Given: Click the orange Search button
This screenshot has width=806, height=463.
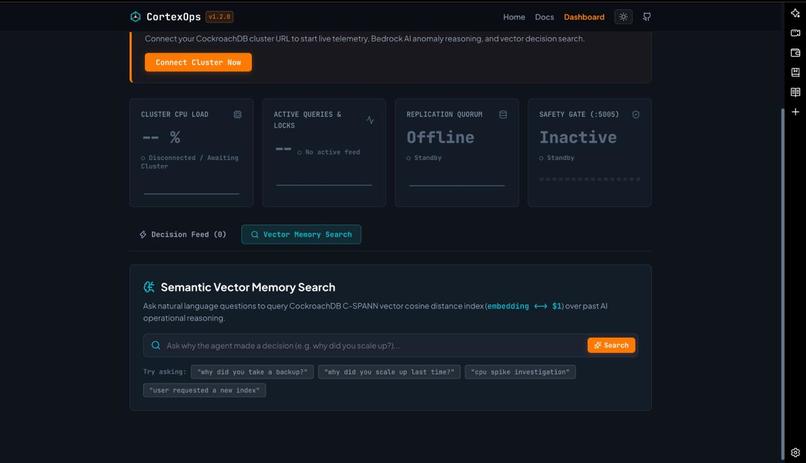Looking at the screenshot, I should (x=611, y=345).
